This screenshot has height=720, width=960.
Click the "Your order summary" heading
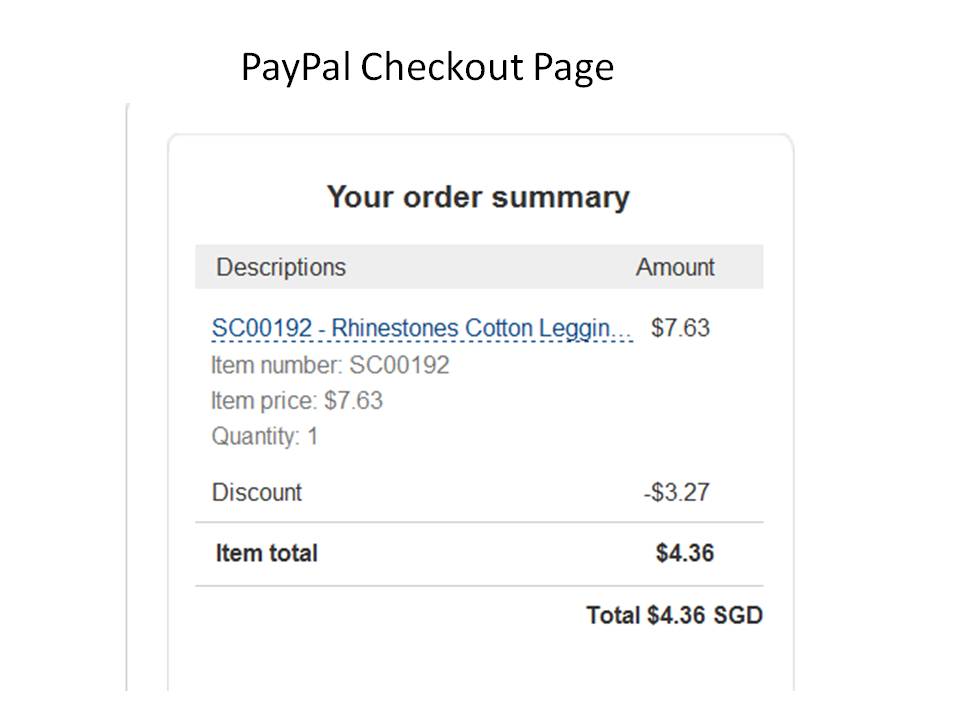point(478,197)
